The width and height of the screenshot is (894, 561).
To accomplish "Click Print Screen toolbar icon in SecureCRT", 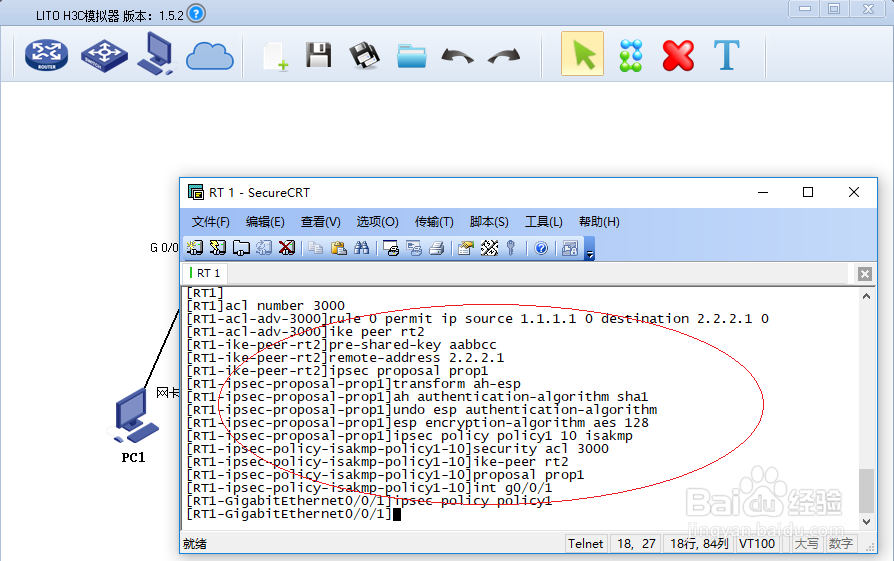I will pos(391,248).
